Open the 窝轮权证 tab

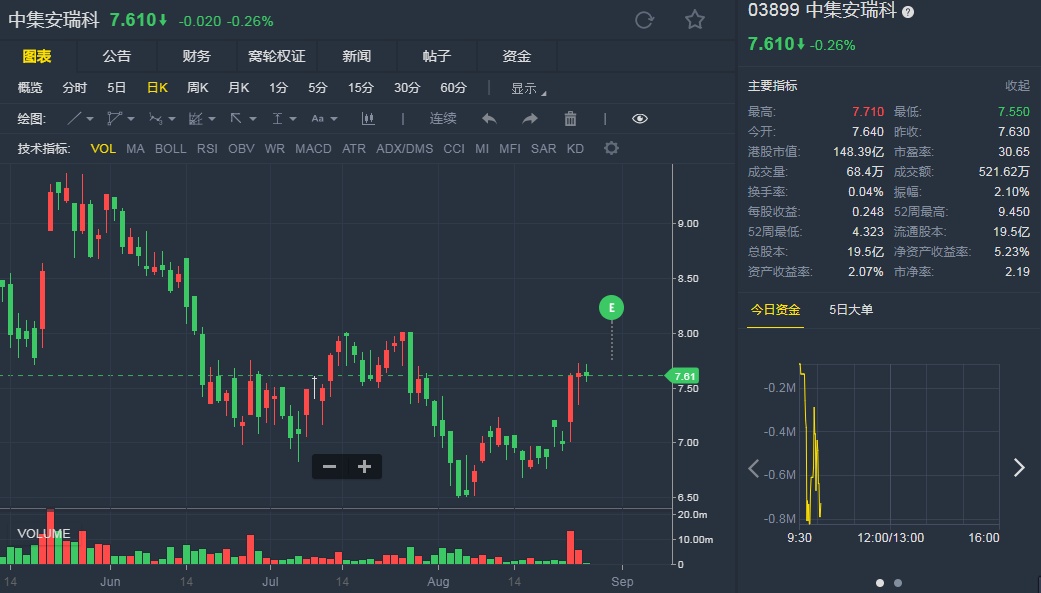[277, 56]
